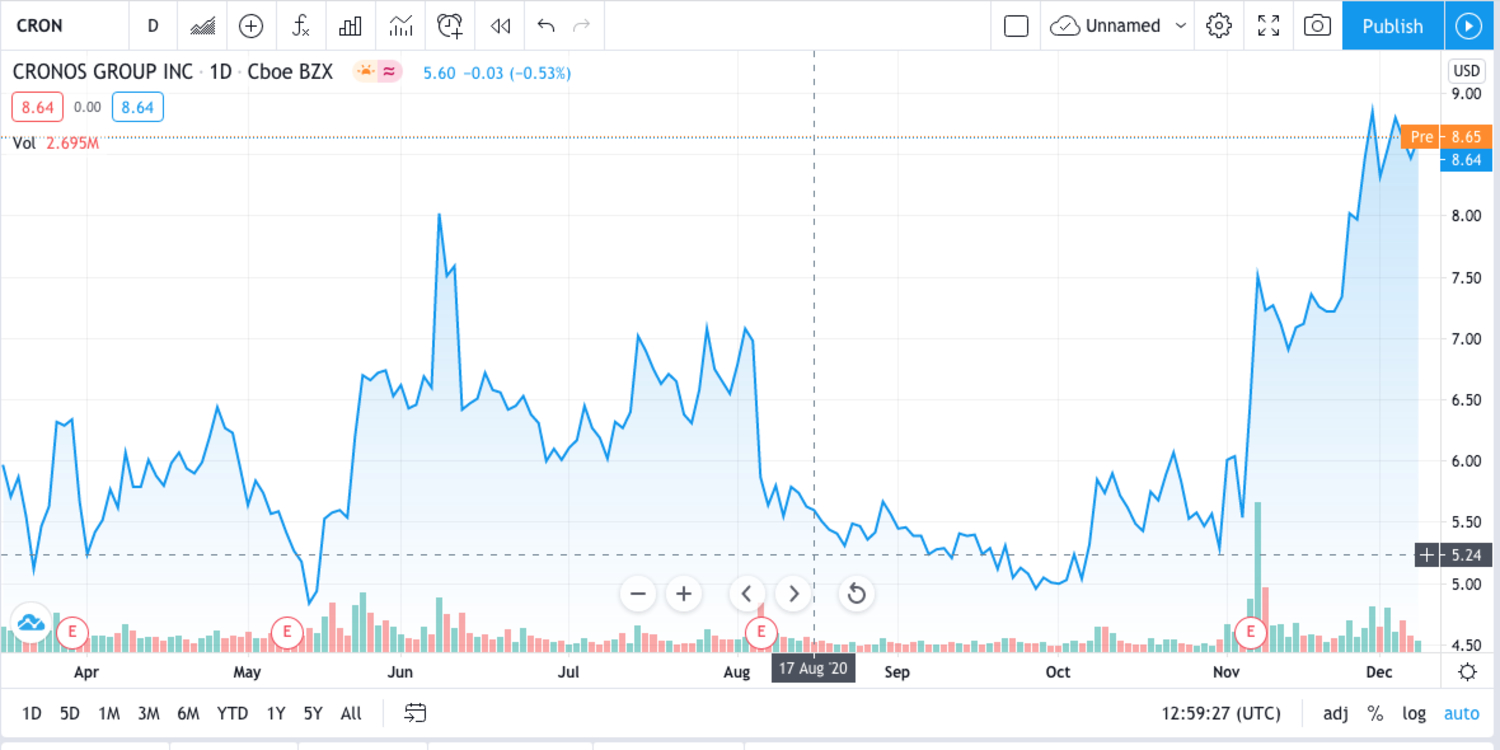The image size is (1500, 750).
Task: Select the 5Y time range
Action: pyautogui.click(x=313, y=713)
